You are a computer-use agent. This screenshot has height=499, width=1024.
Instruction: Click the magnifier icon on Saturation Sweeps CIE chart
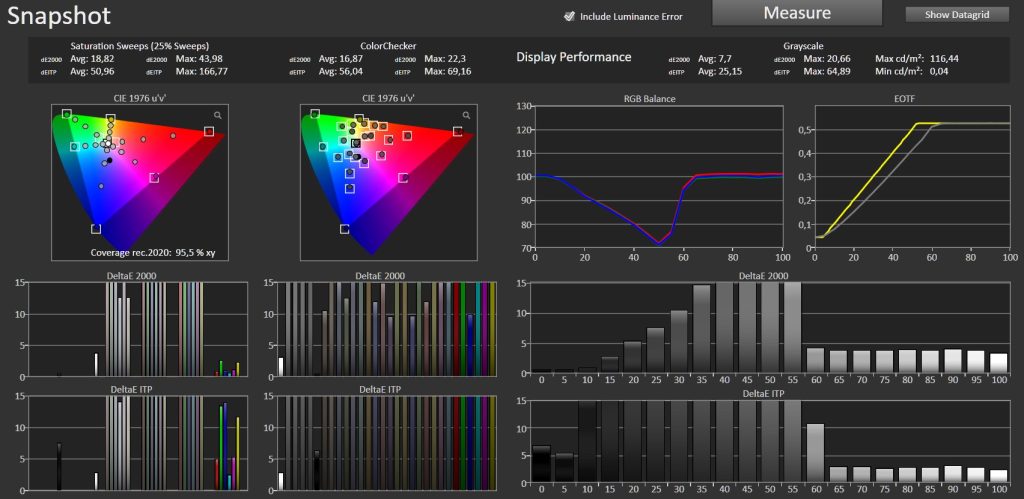click(x=217, y=115)
